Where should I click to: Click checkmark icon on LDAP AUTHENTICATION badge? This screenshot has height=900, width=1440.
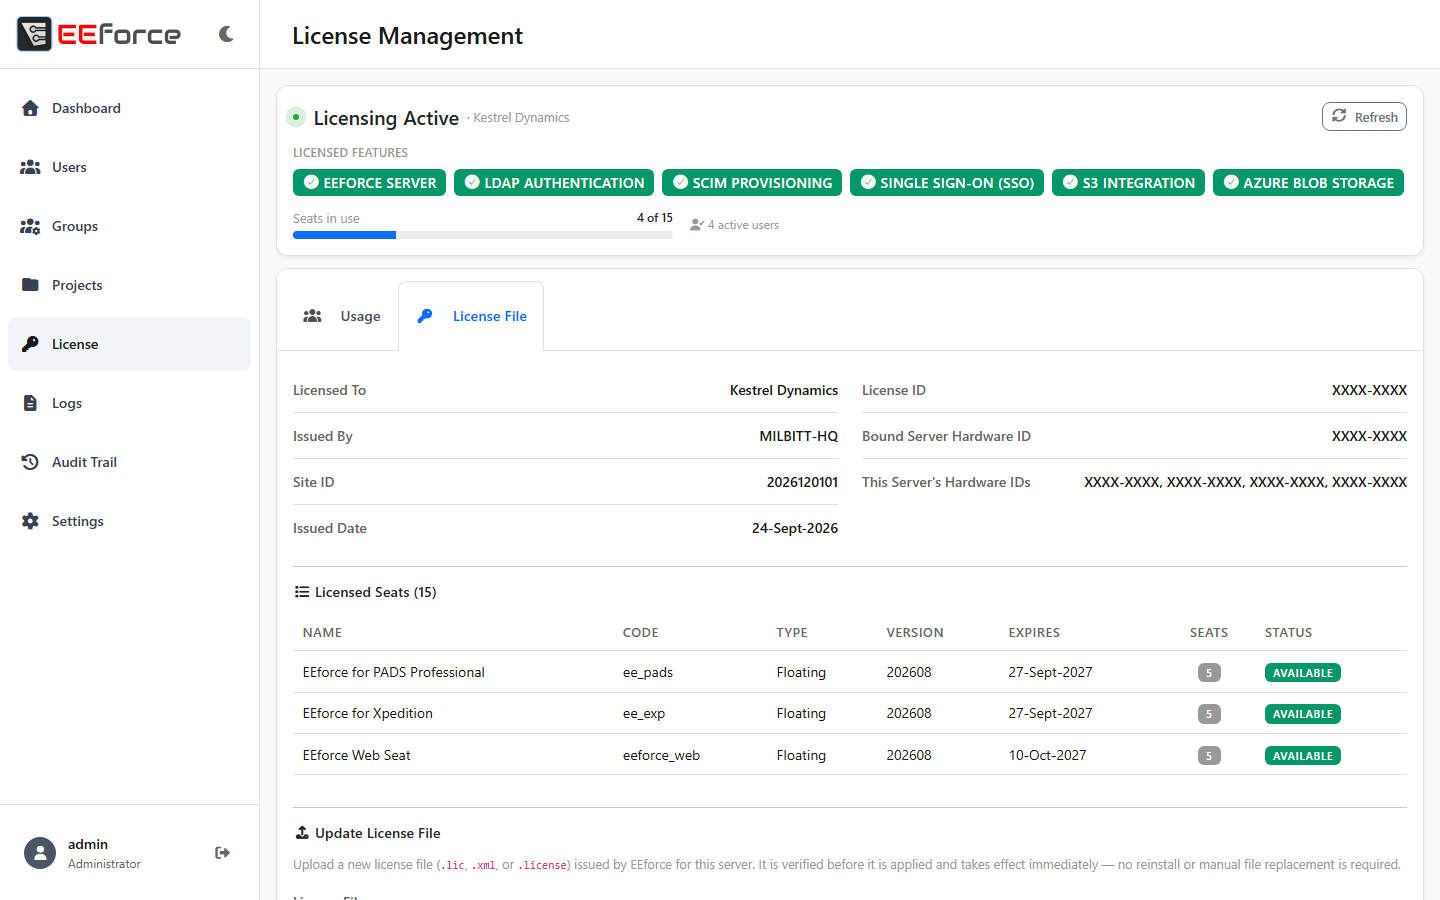(x=472, y=182)
